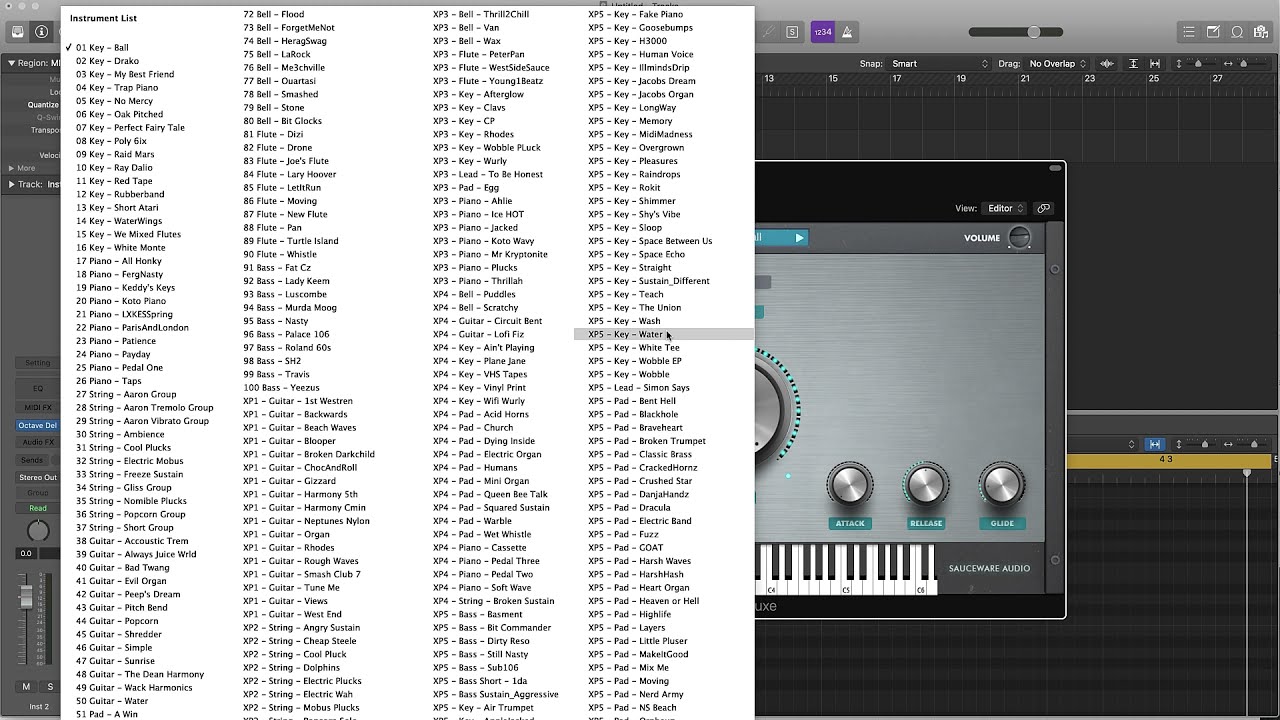The height and width of the screenshot is (720, 1280).
Task: Toggle vertical auto zoom button
Action: (x=1133, y=64)
